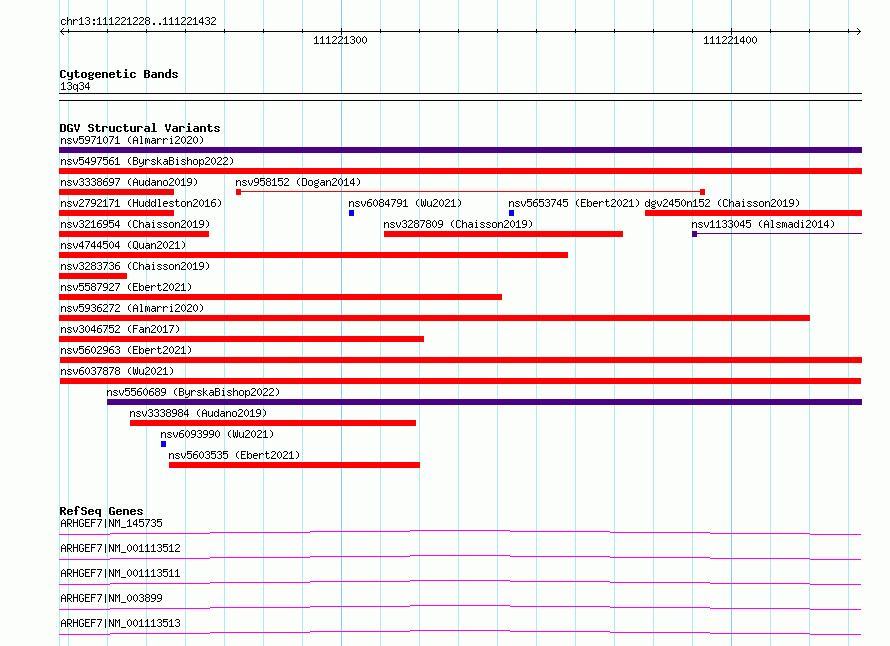Open ARHGEF7|NM_003899 gene label

[111, 598]
